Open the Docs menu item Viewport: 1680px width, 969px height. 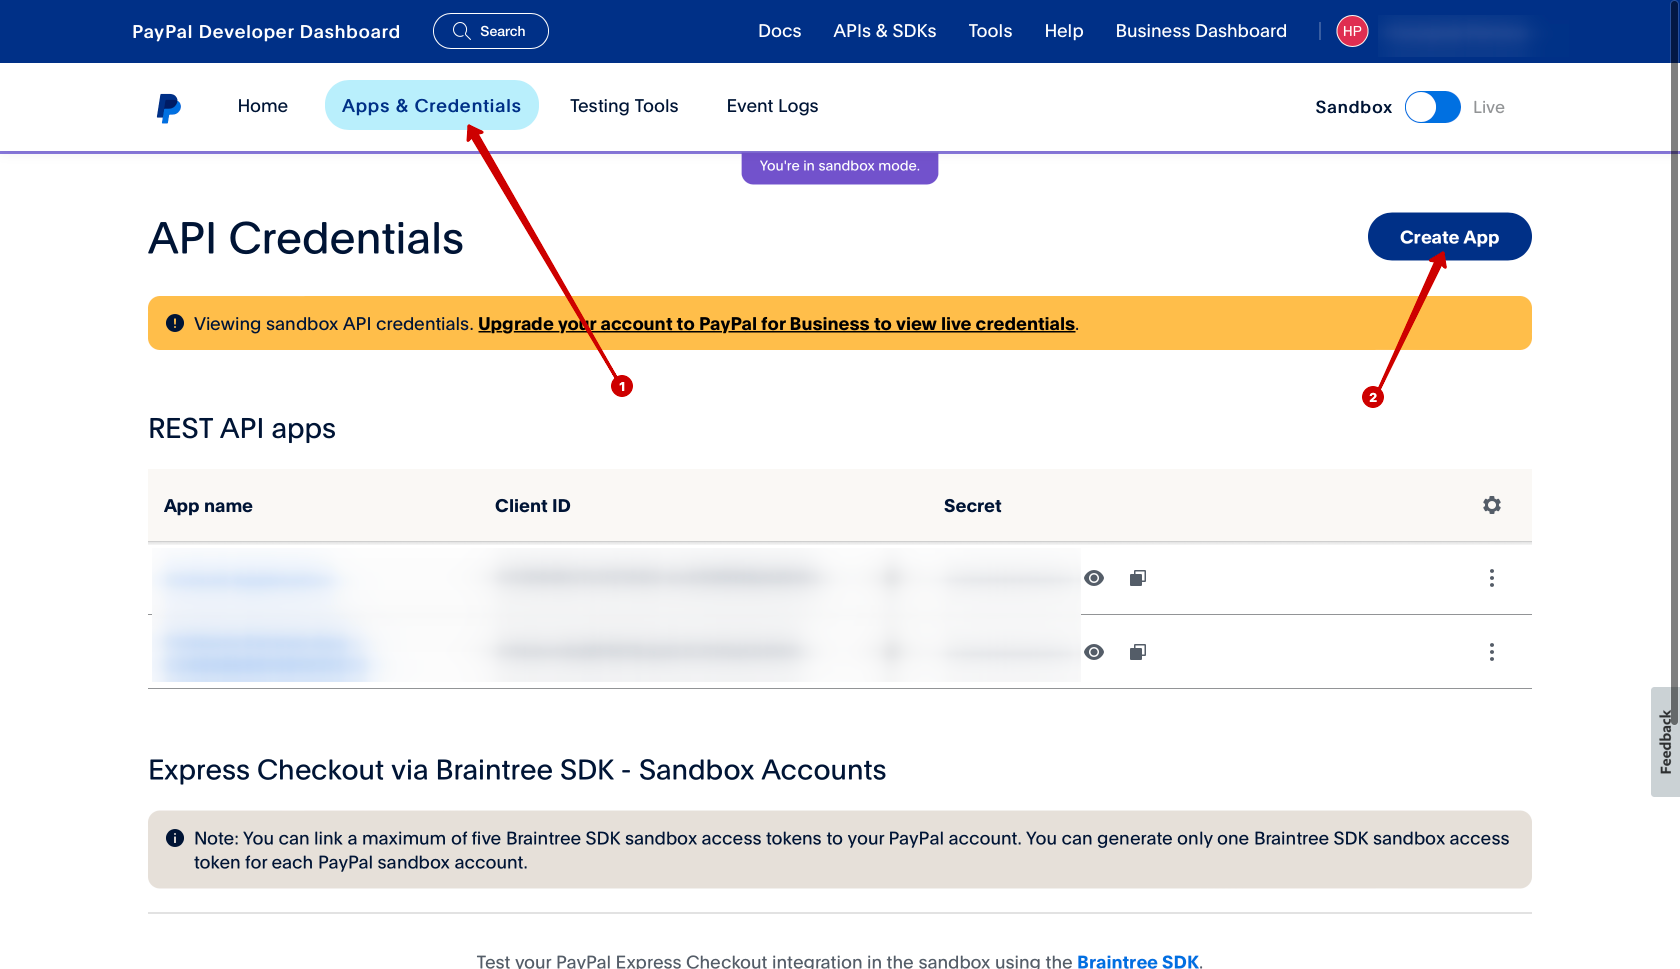click(780, 31)
